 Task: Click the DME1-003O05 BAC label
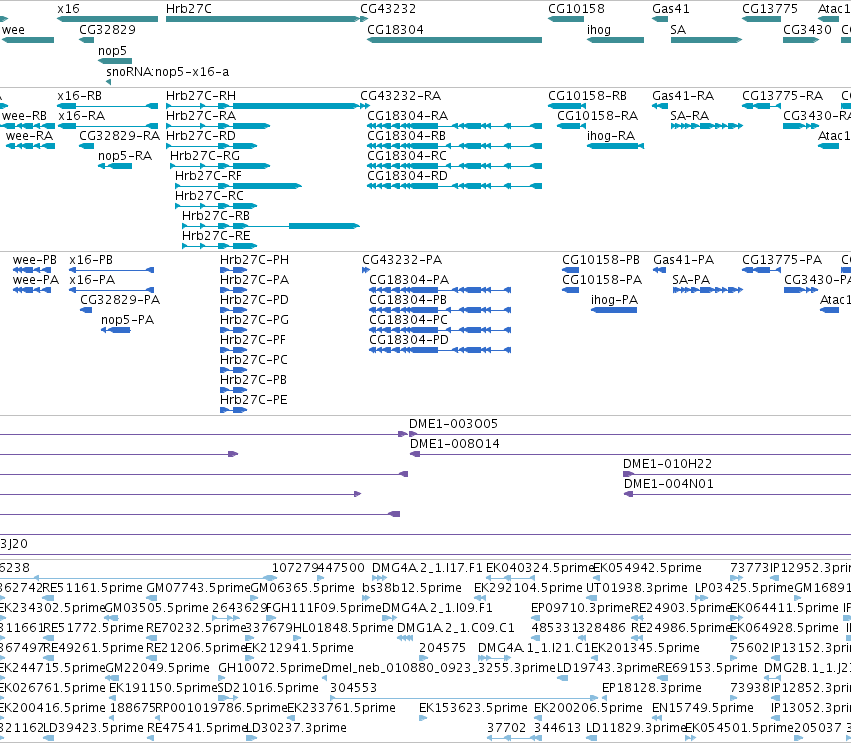[x=453, y=424]
